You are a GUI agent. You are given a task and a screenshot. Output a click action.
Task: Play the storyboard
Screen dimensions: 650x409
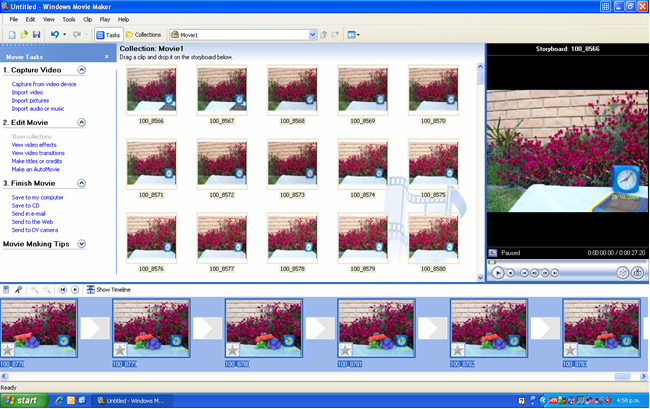pos(75,290)
